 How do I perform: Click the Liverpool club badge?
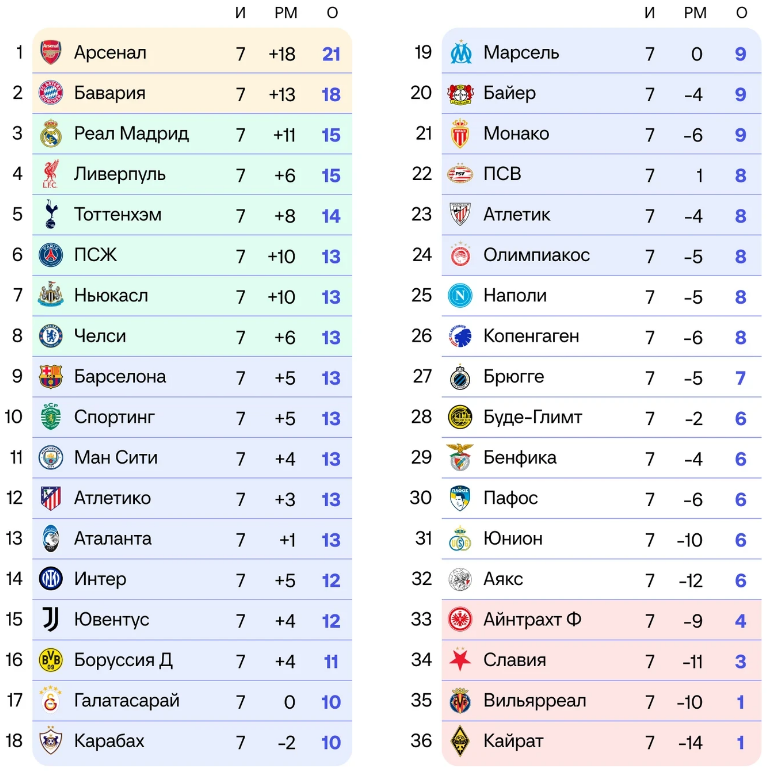(x=50, y=174)
